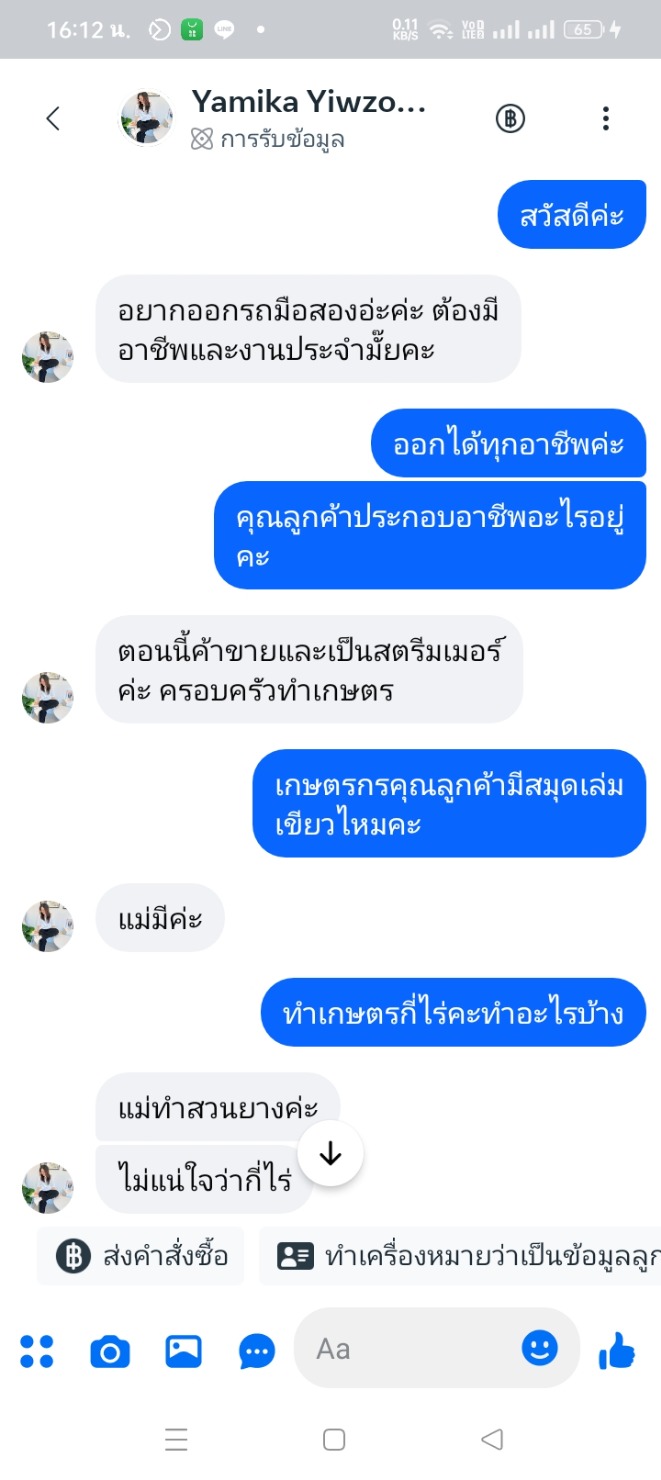
Task: Tap the Android recent apps menu button
Action: [x=176, y=1439]
